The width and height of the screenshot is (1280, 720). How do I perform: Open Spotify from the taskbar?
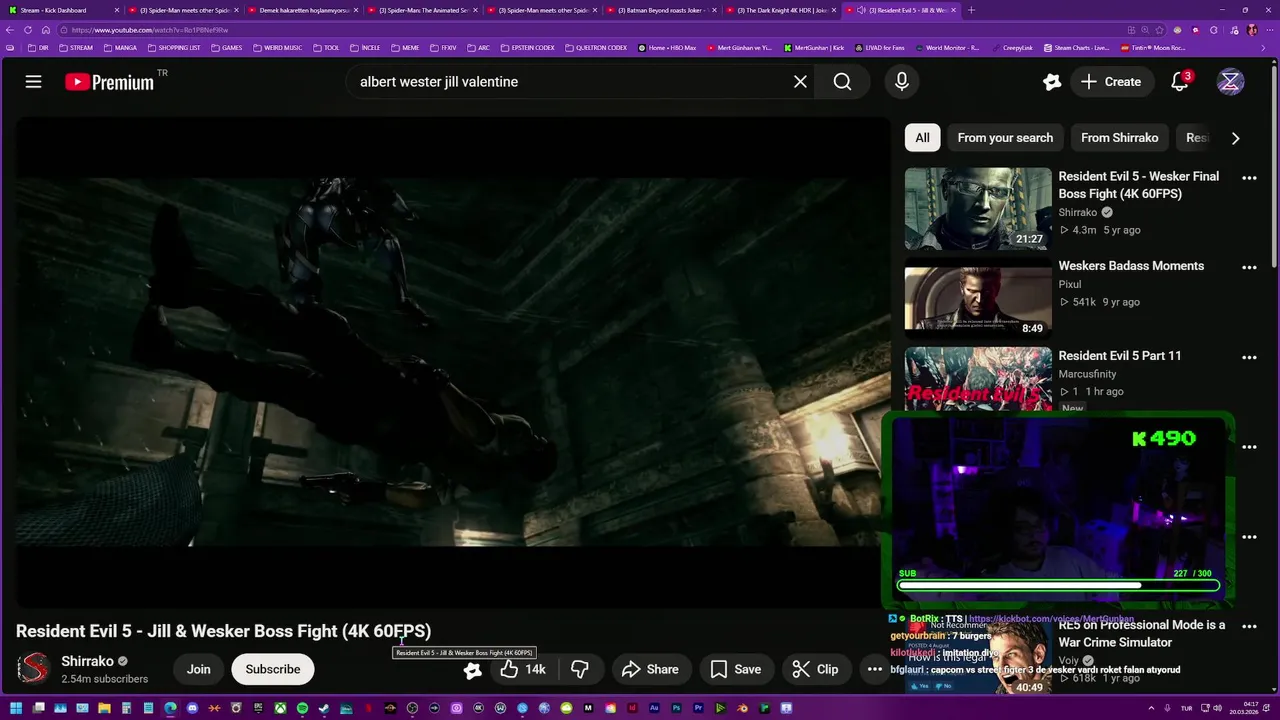click(x=302, y=708)
